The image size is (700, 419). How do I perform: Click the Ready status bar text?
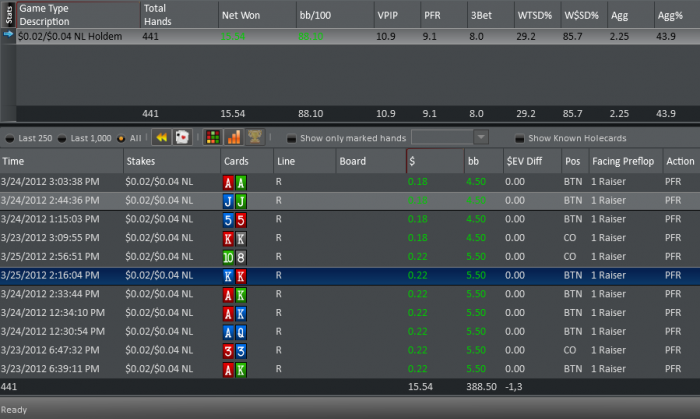[14, 410]
